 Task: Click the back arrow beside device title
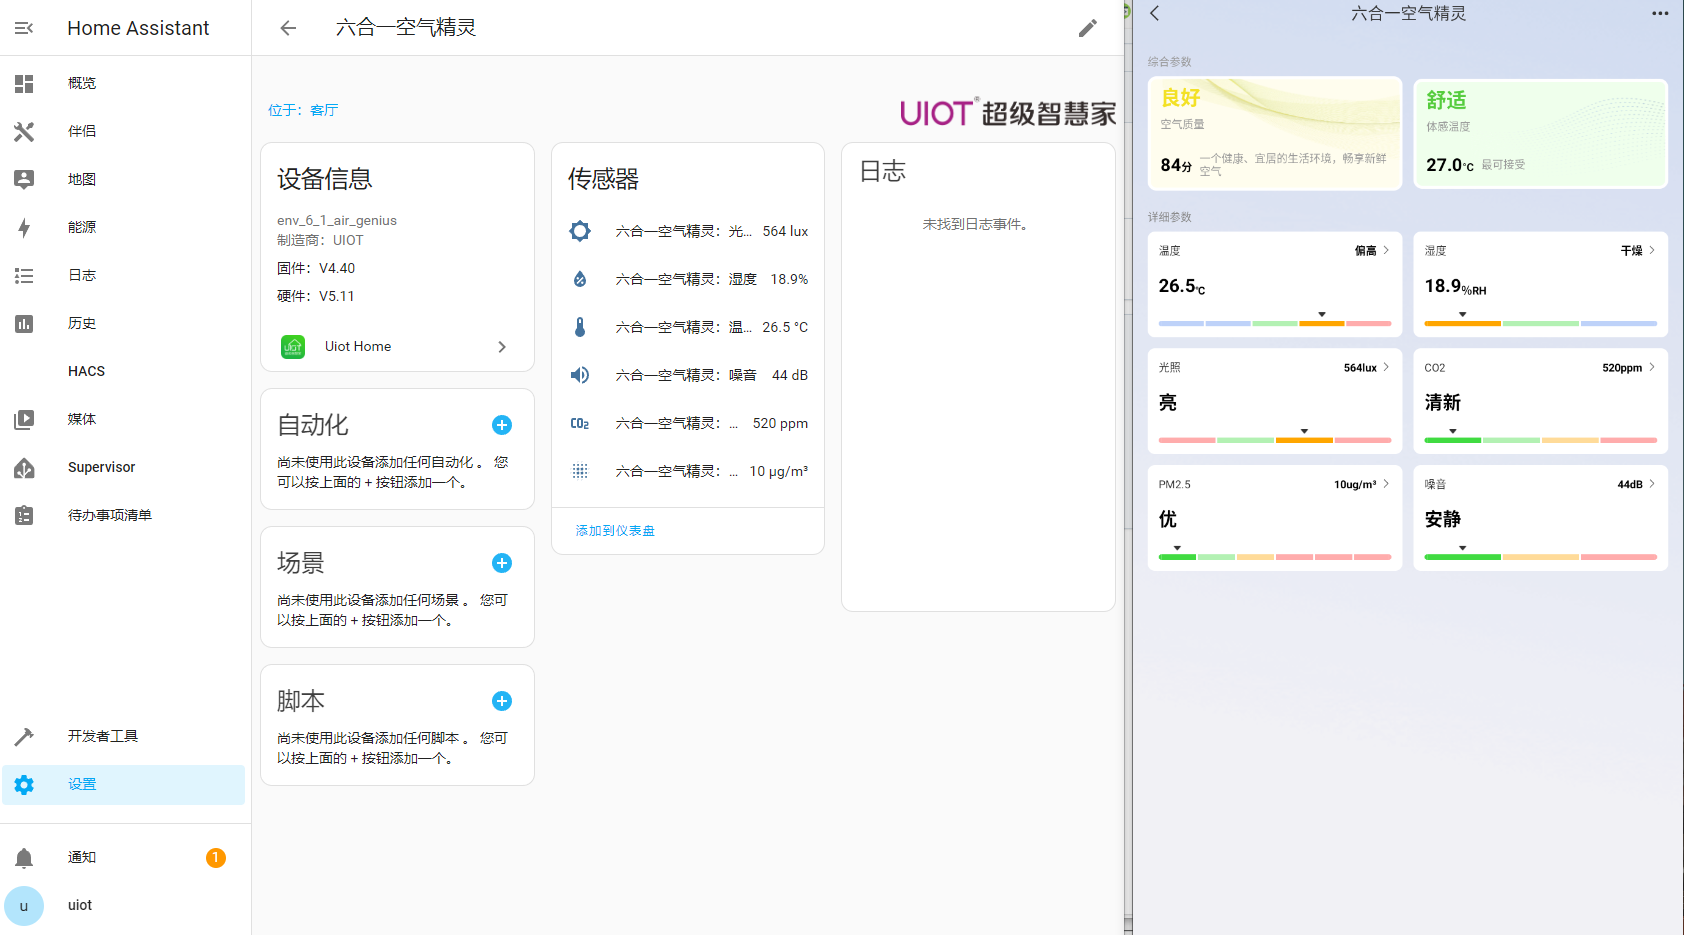(288, 28)
